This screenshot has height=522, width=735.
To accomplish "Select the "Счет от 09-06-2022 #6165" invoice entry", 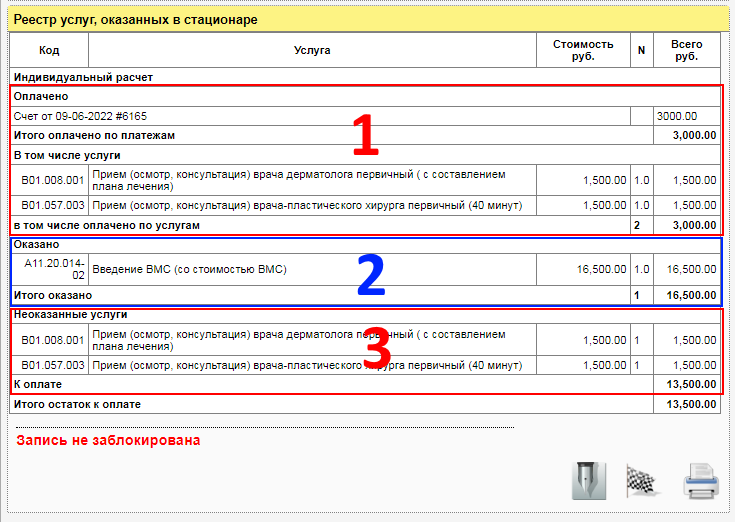I will 80,116.
